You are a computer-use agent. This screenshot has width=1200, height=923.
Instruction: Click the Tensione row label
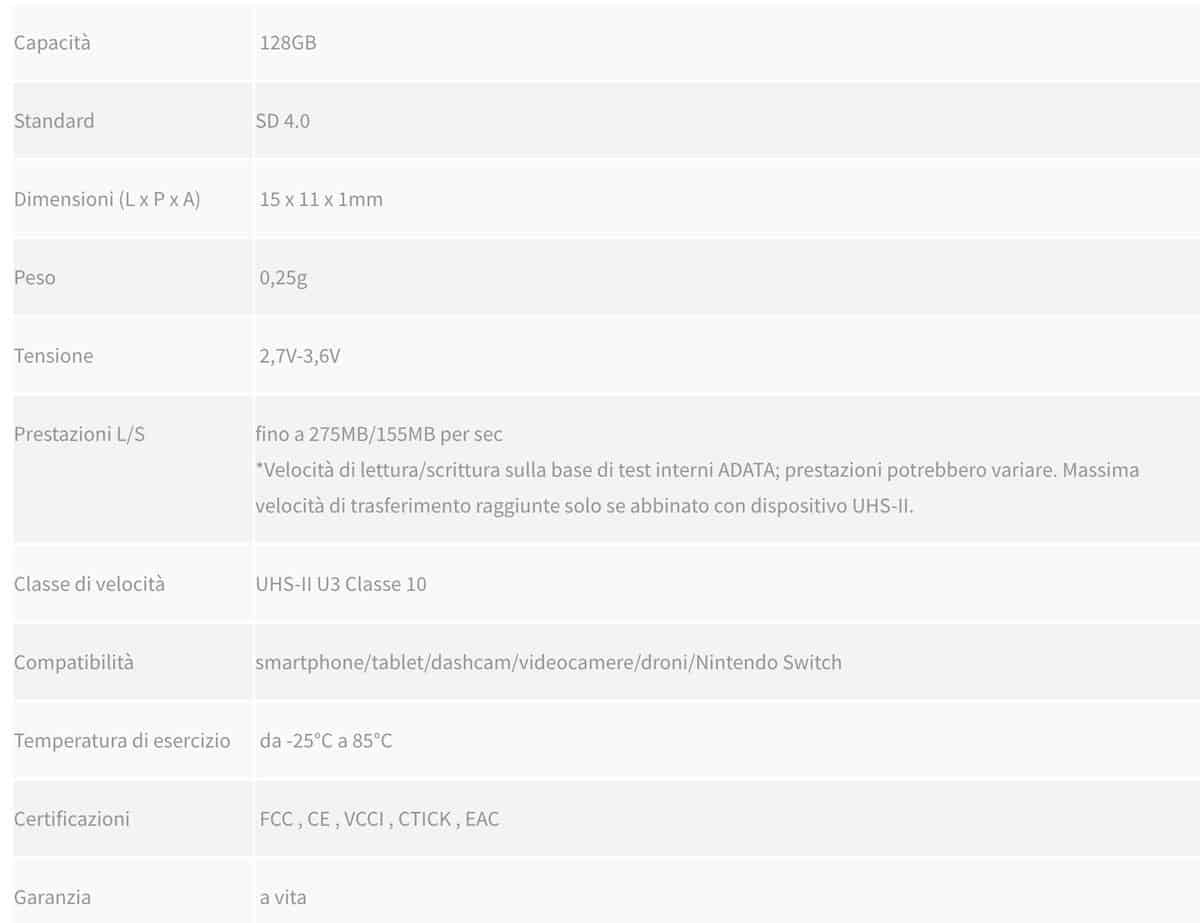(x=53, y=356)
